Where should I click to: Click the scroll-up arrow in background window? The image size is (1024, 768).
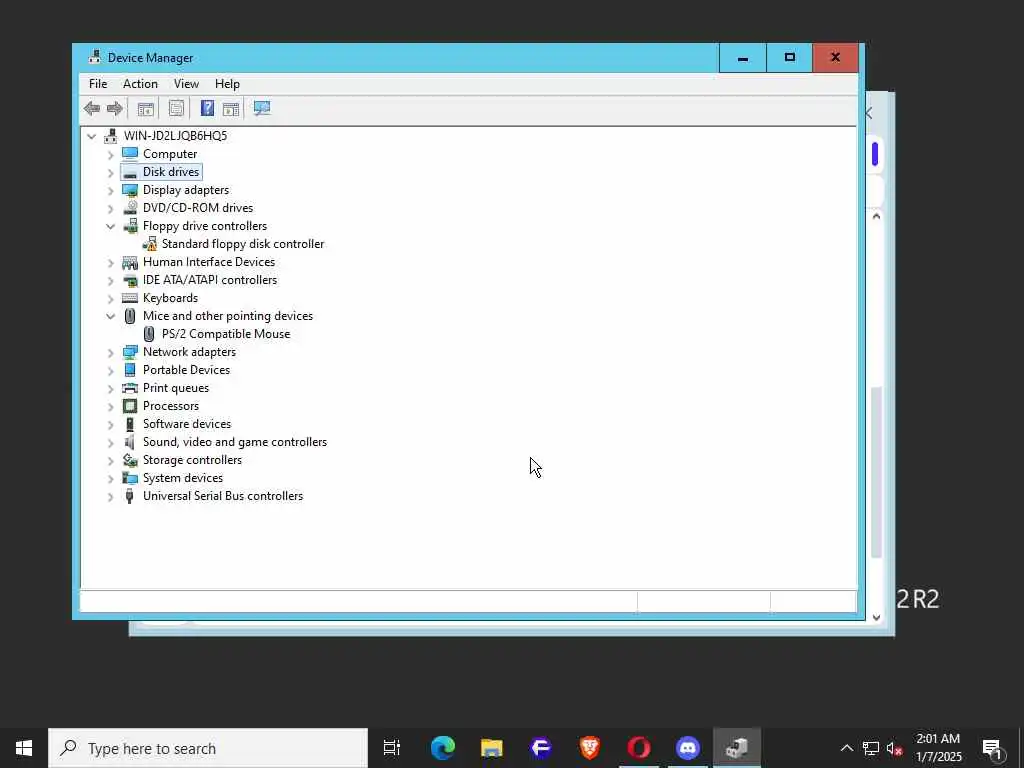(876, 216)
